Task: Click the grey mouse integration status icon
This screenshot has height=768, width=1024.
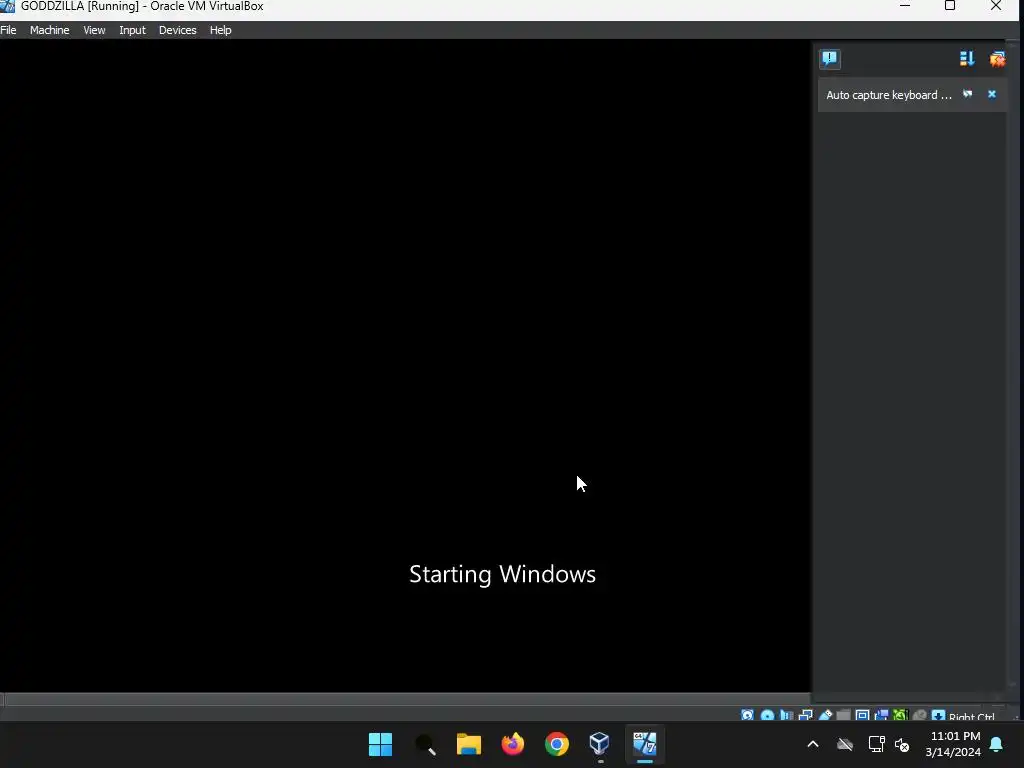Action: click(x=919, y=716)
